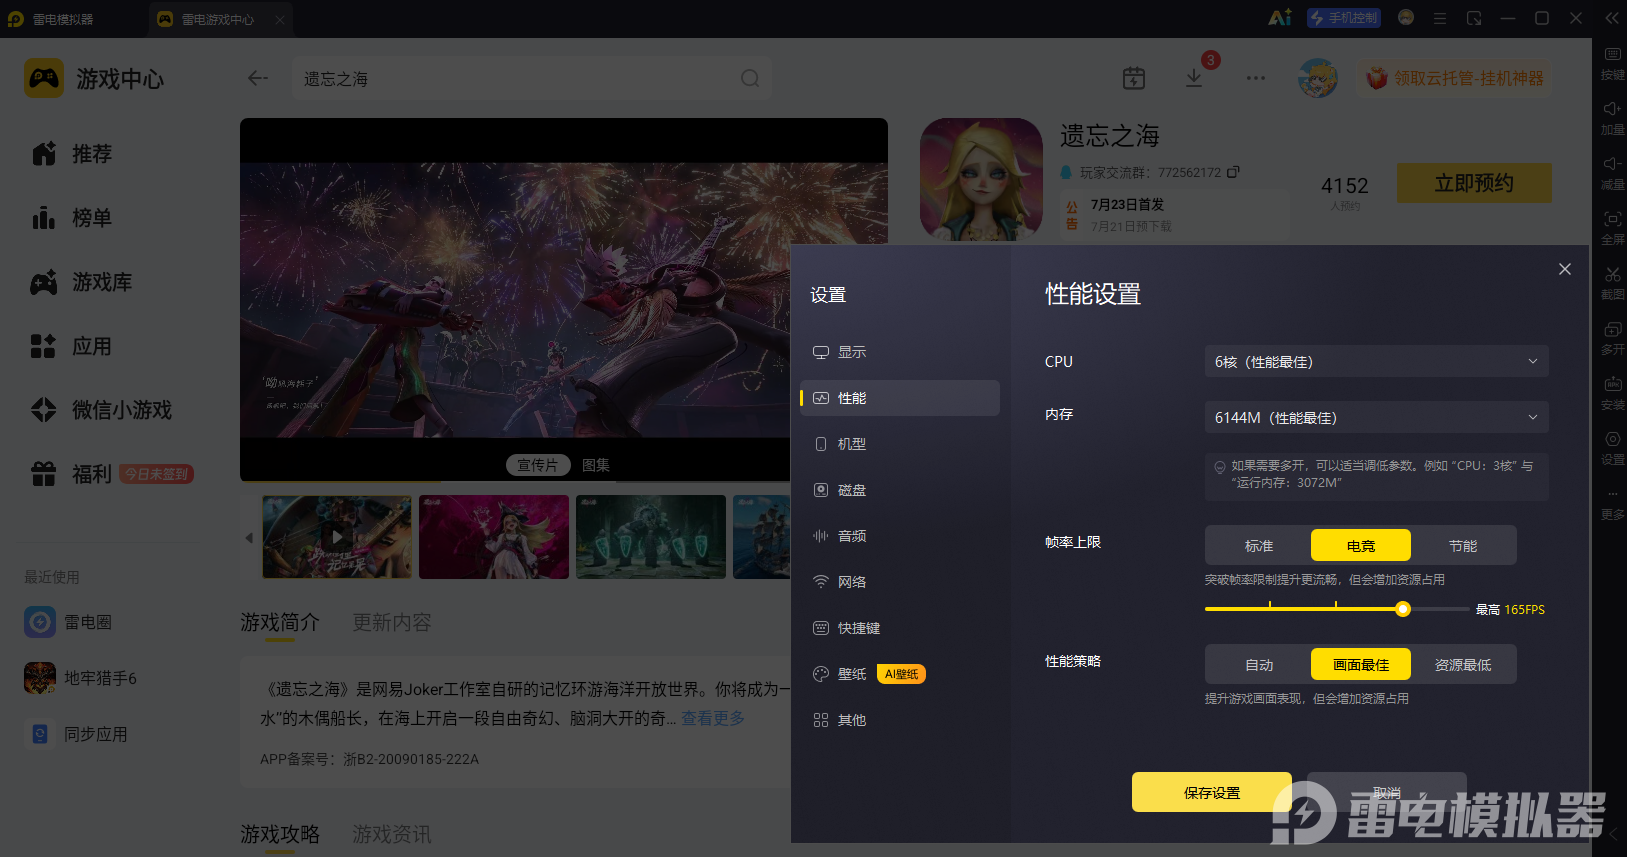Click the magnifier search icon
1627x857 pixels.
pos(750,78)
